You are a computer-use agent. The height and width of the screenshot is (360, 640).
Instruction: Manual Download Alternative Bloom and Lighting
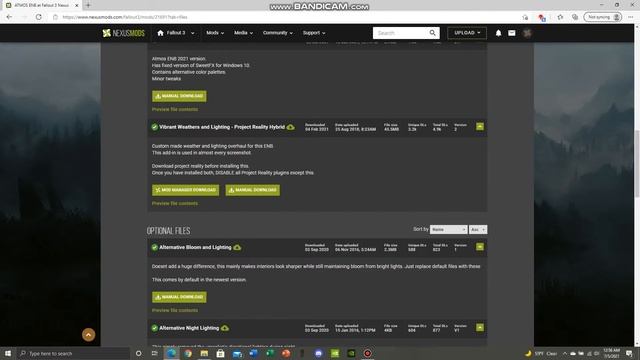[179, 297]
